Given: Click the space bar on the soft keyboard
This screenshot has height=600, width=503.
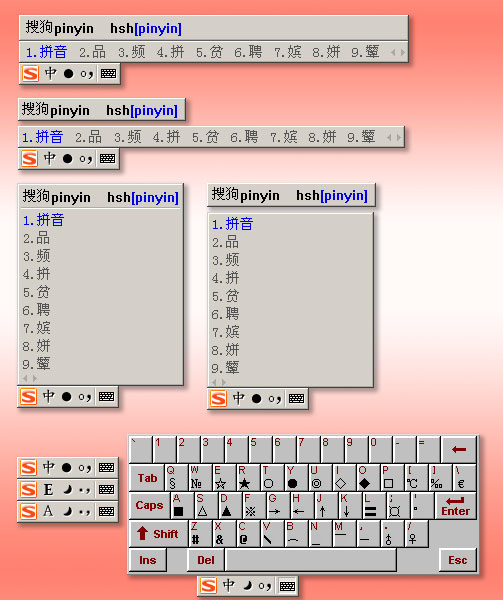Looking at the screenshot, I should click(311, 560).
